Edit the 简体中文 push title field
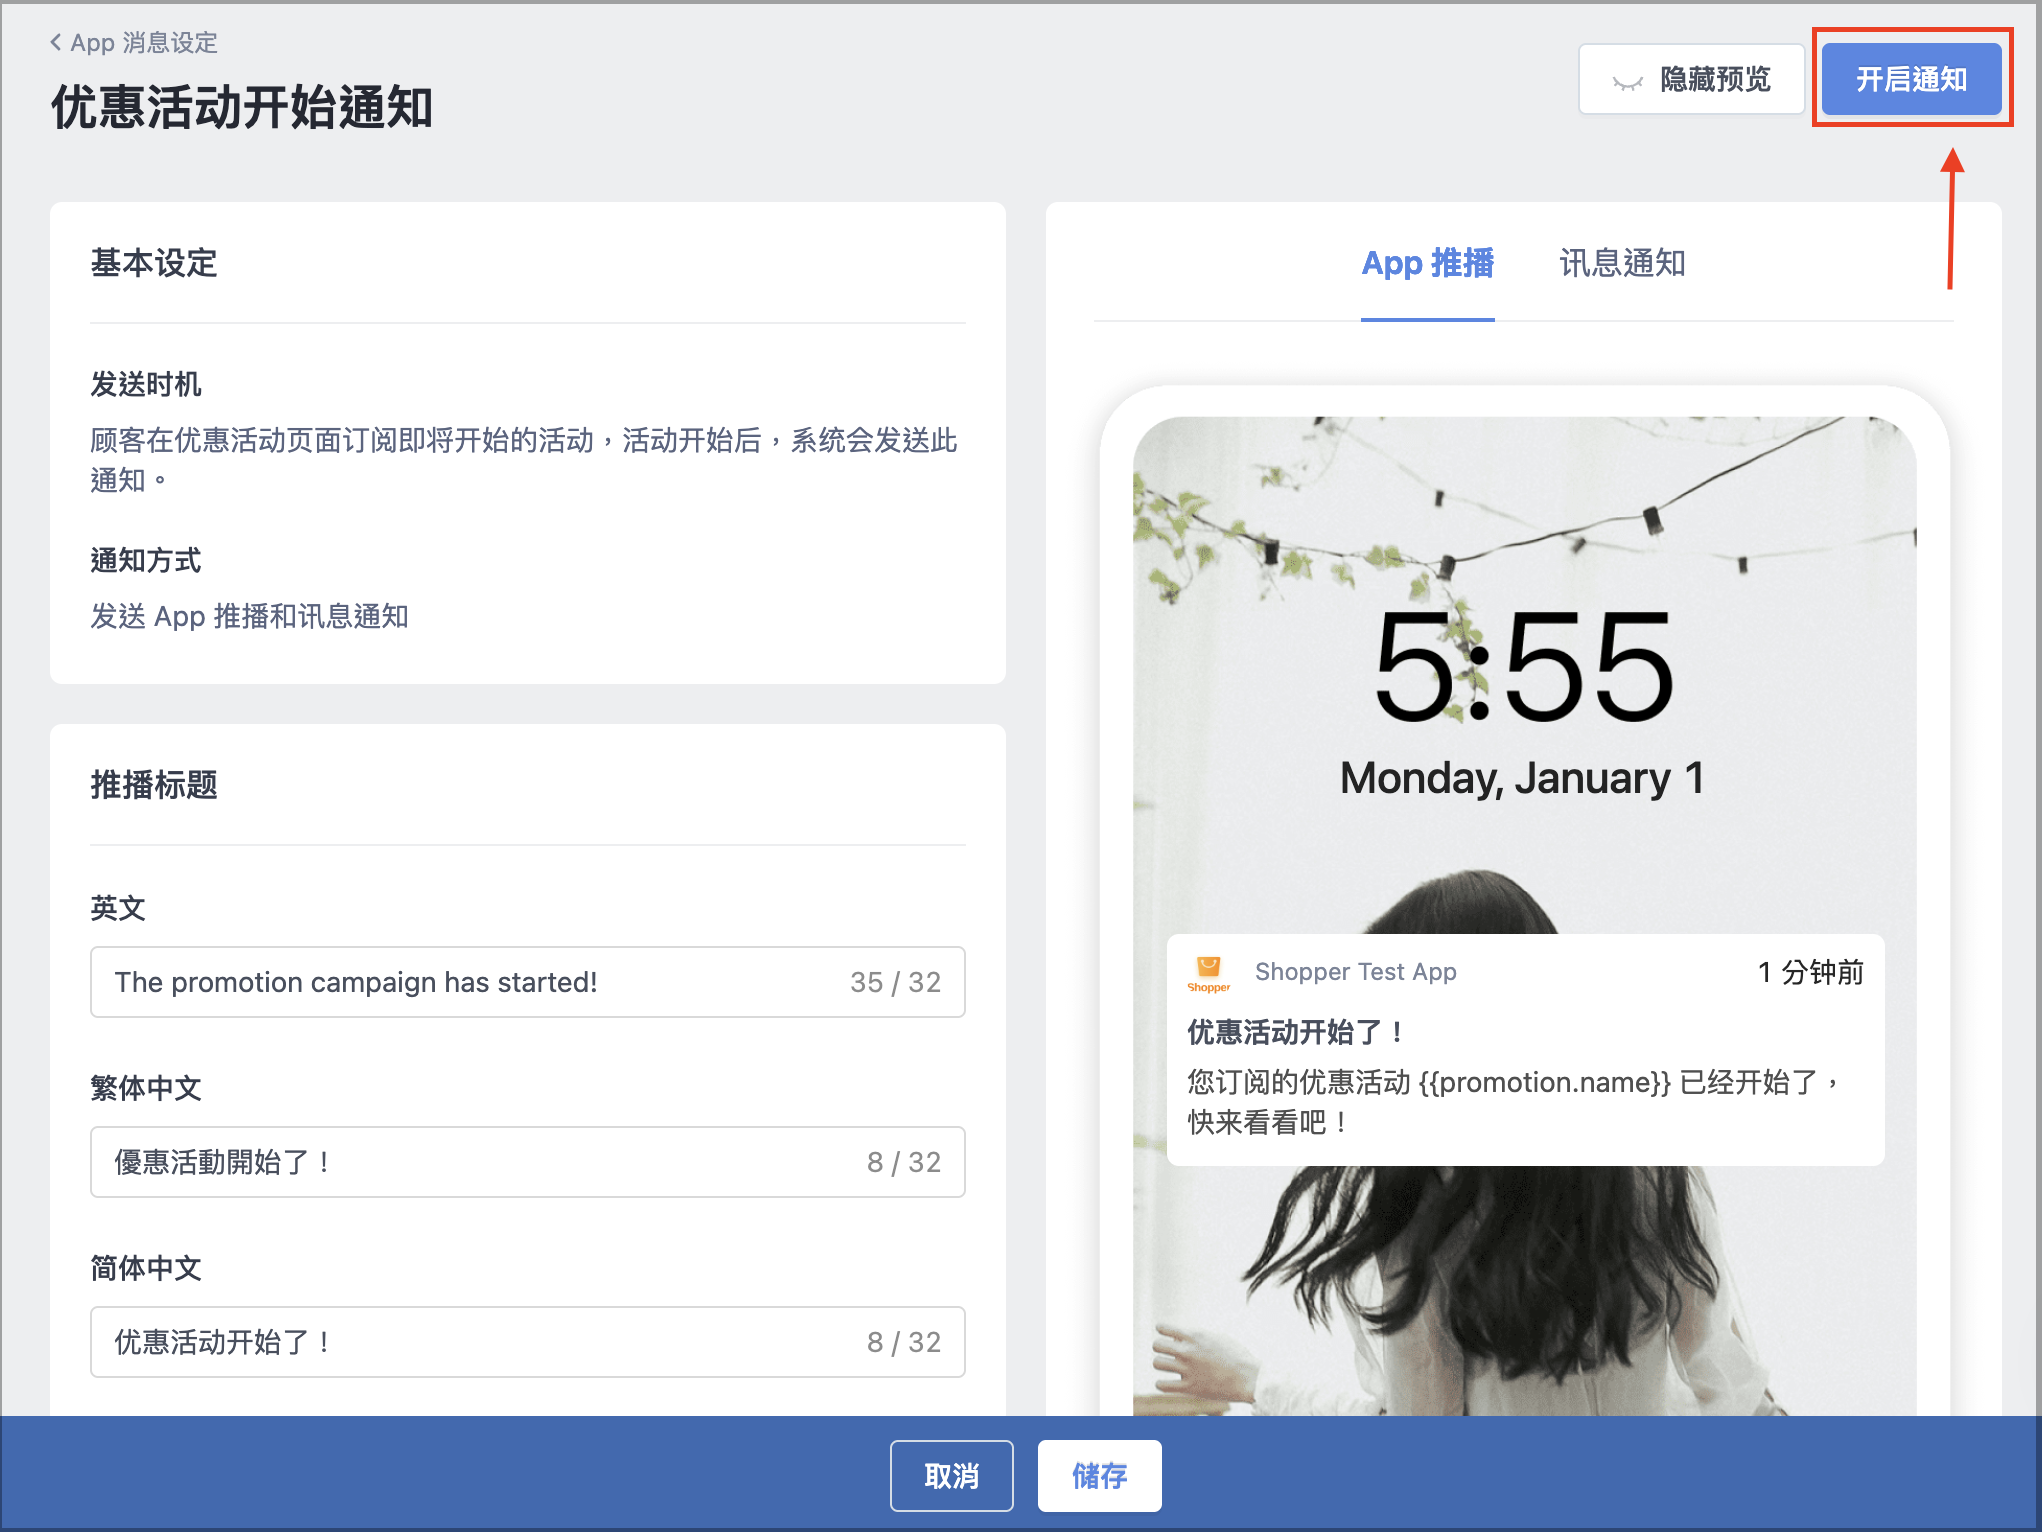Image resolution: width=2042 pixels, height=1532 pixels. pos(528,1342)
